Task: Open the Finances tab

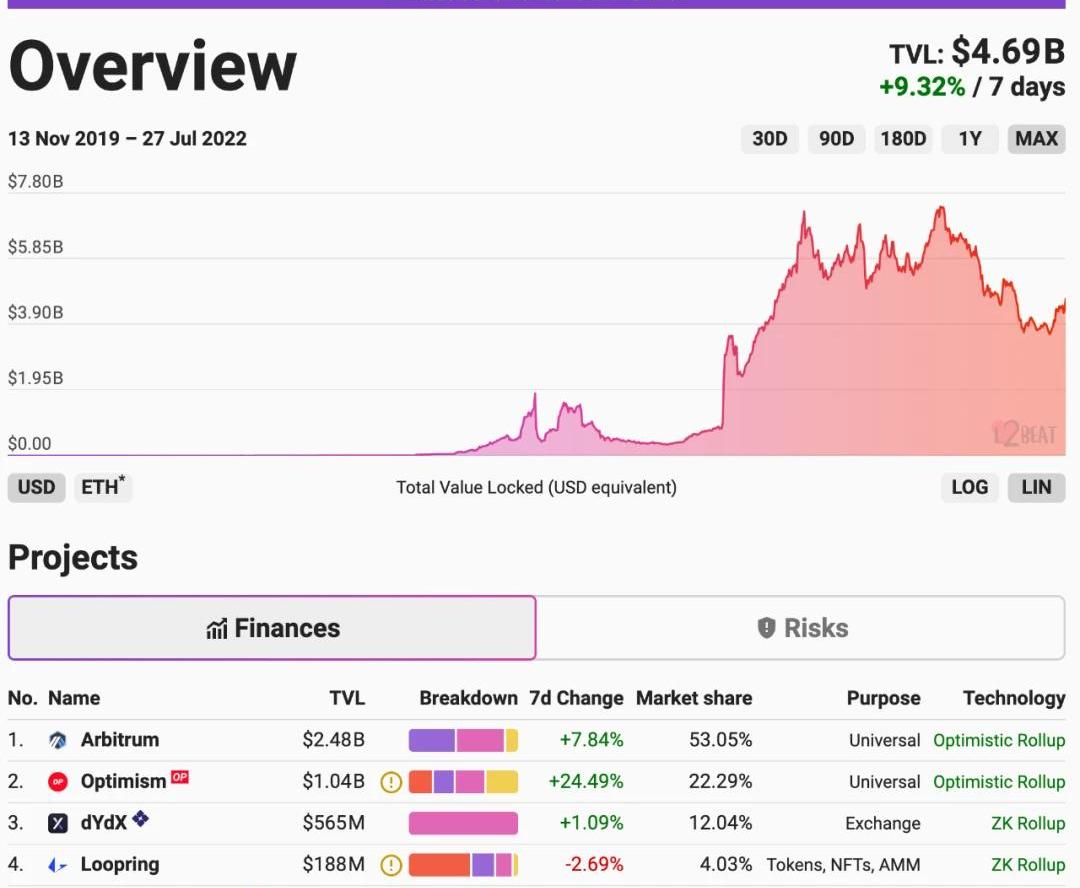Action: (x=272, y=628)
